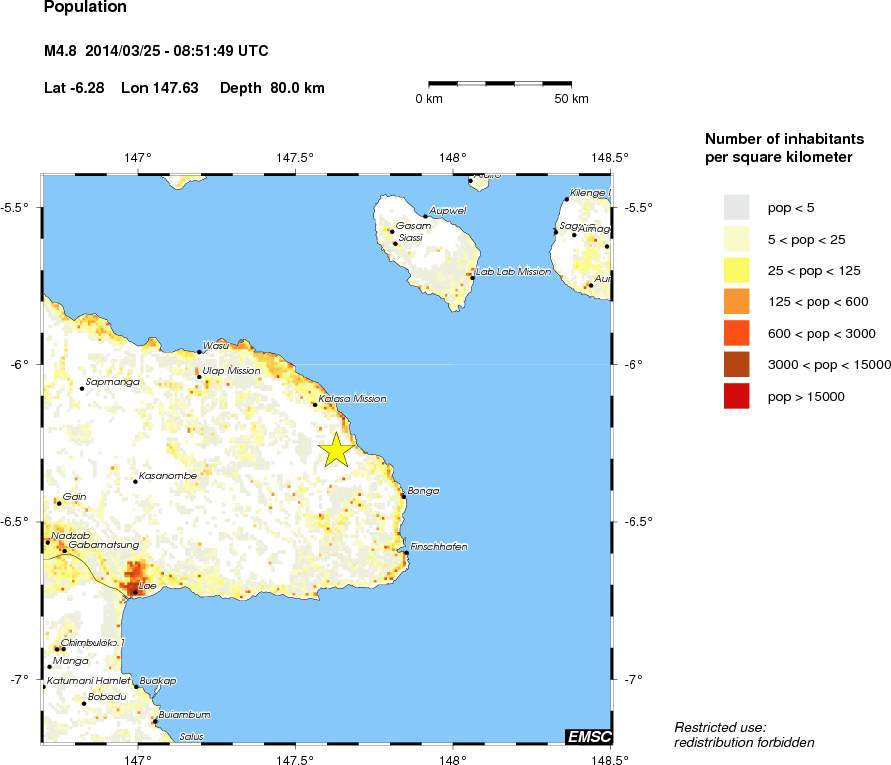Click the Sapmanga location marker dot
This screenshot has height=765, width=891.
pyautogui.click(x=82, y=388)
